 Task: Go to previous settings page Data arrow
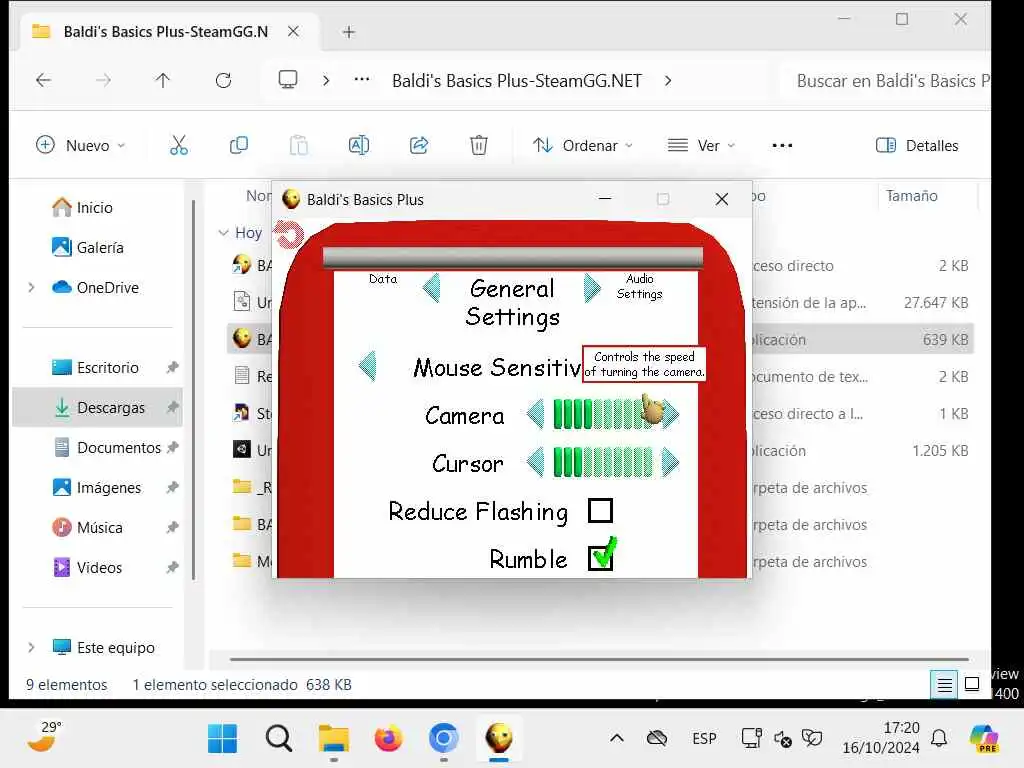(431, 288)
